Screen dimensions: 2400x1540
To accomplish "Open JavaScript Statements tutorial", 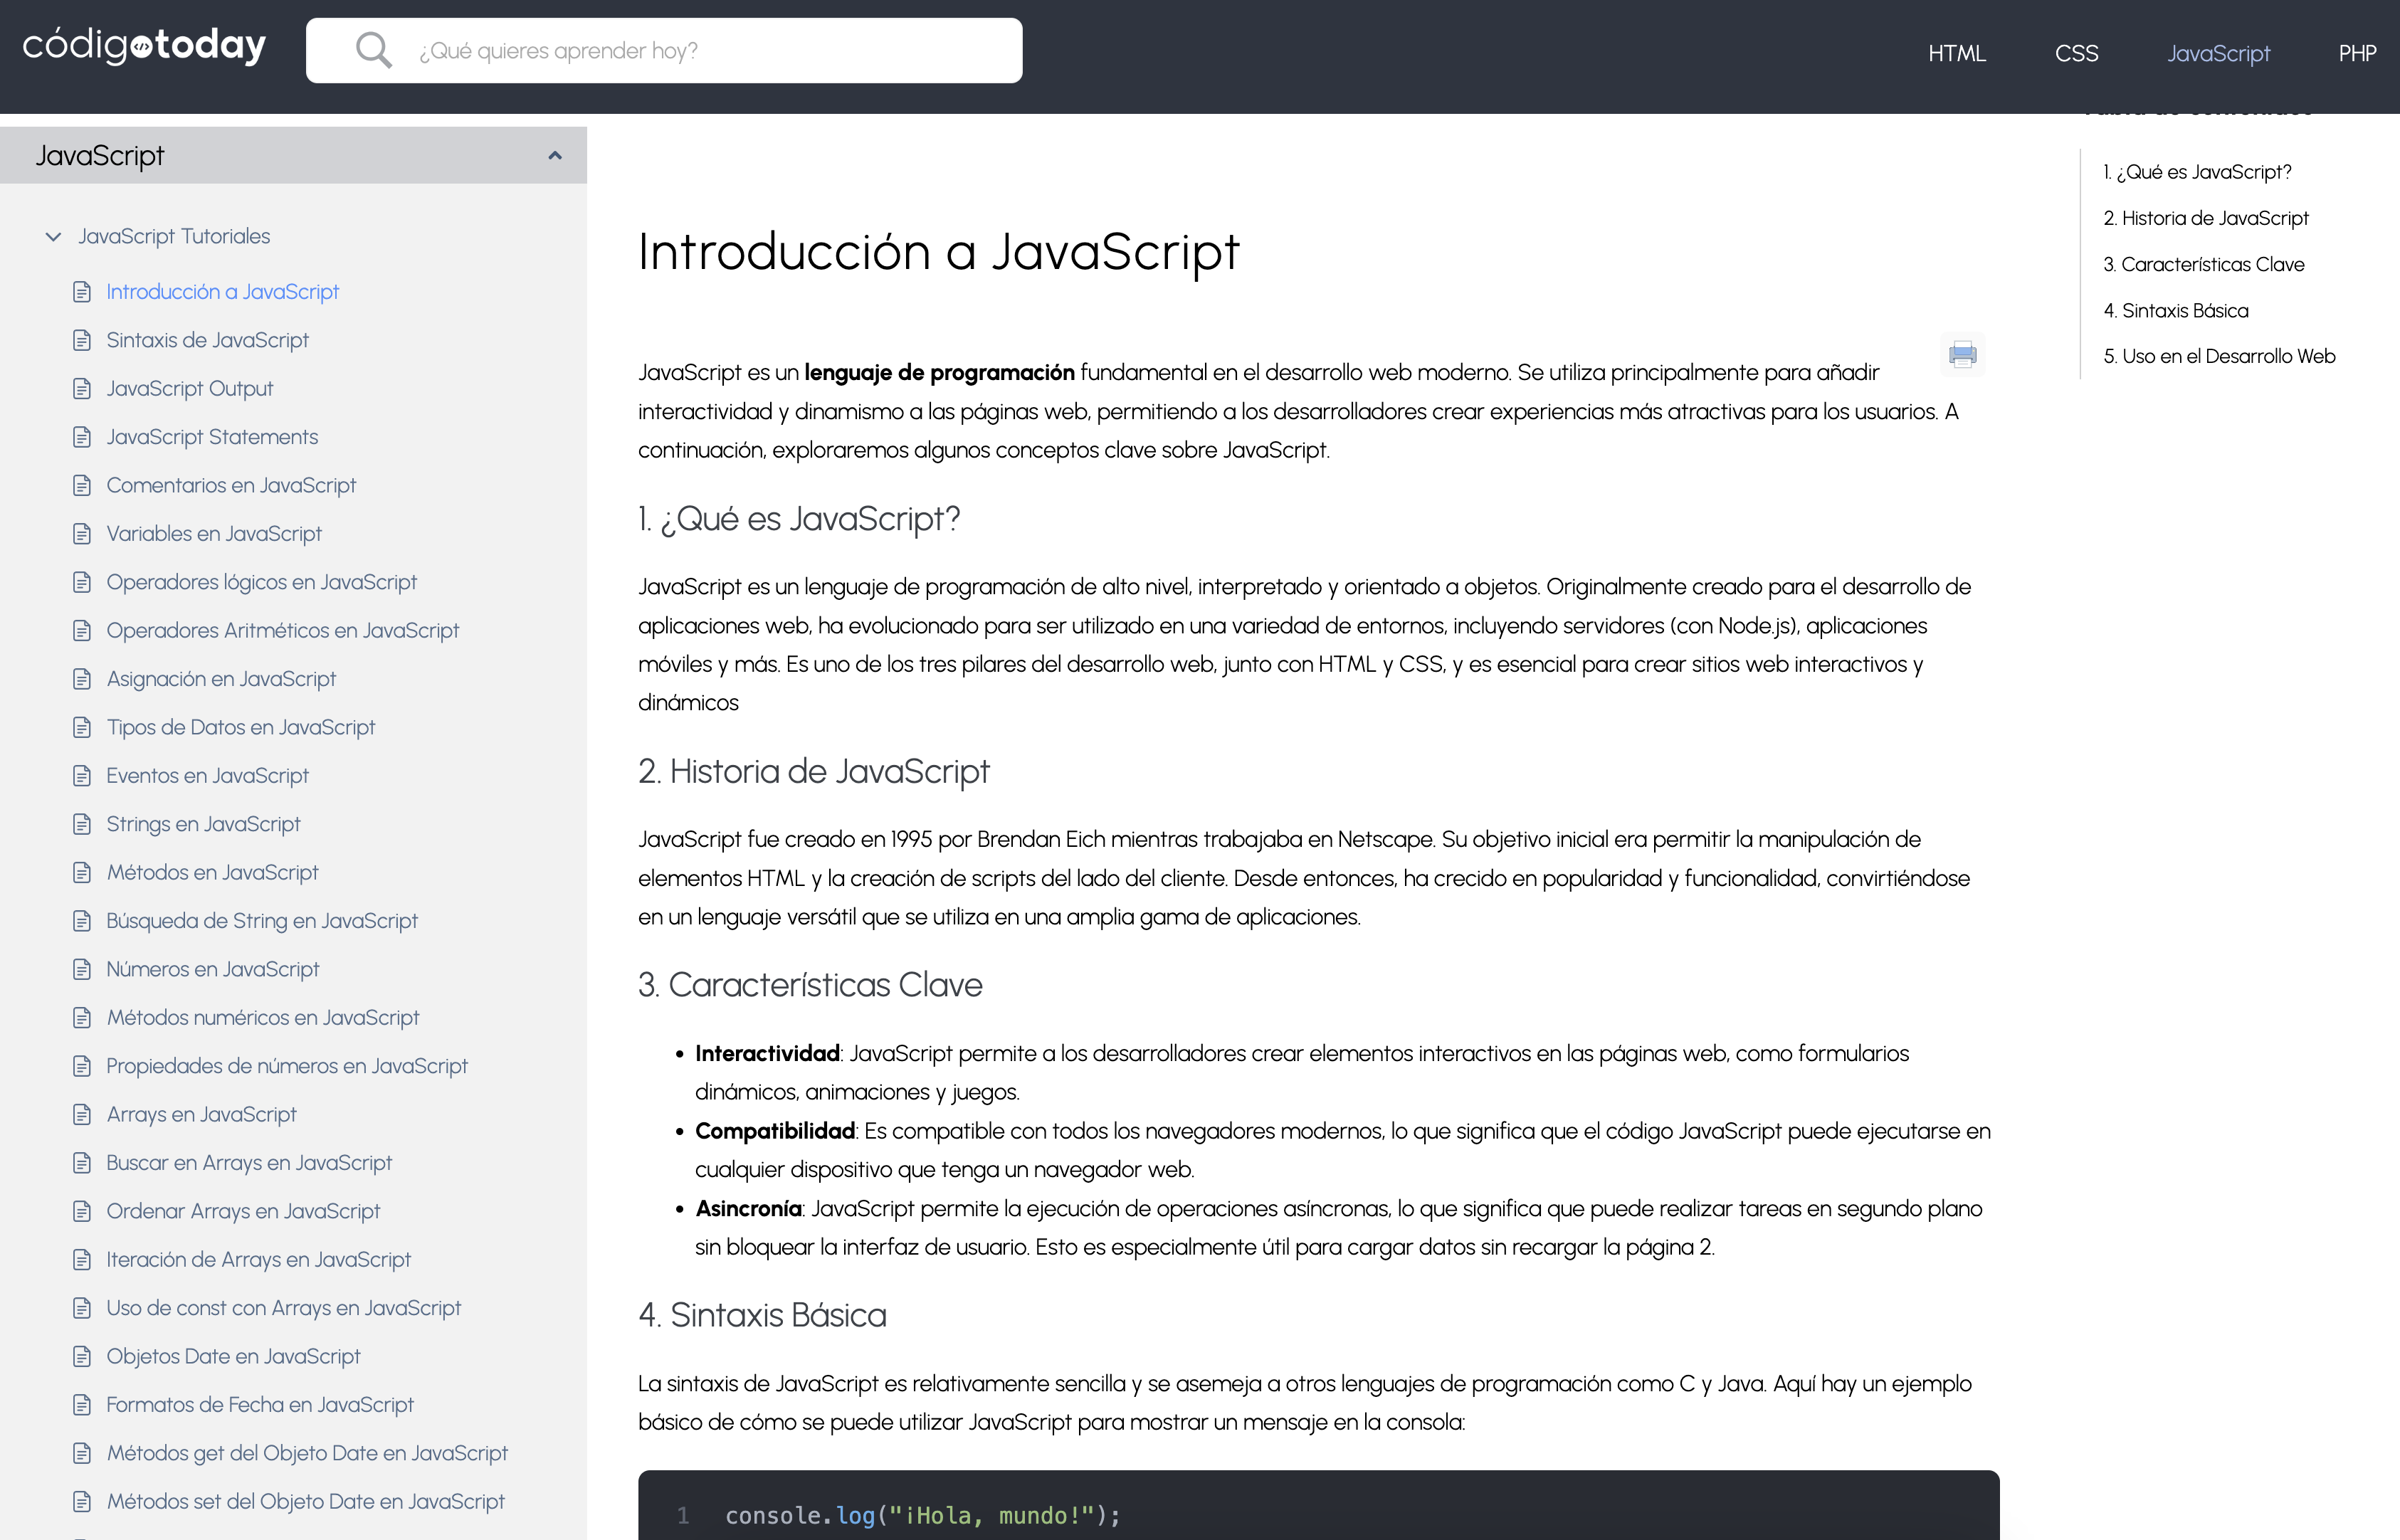I will [x=212, y=437].
